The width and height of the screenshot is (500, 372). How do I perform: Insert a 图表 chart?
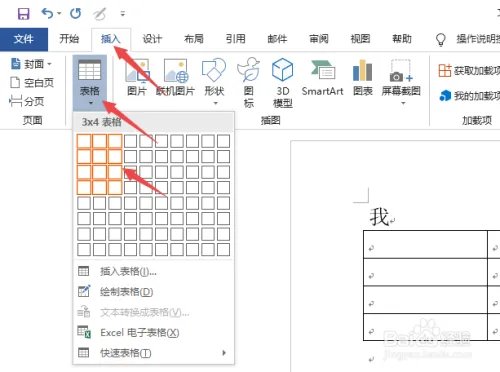click(x=363, y=77)
